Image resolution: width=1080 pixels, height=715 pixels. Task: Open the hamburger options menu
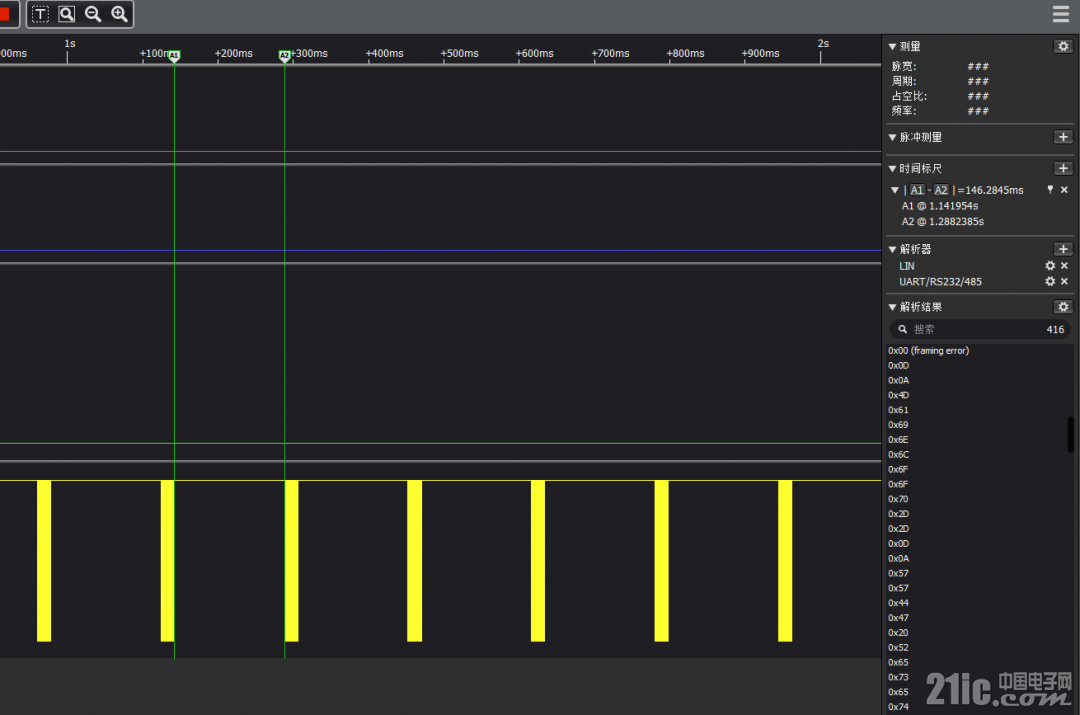point(1061,14)
